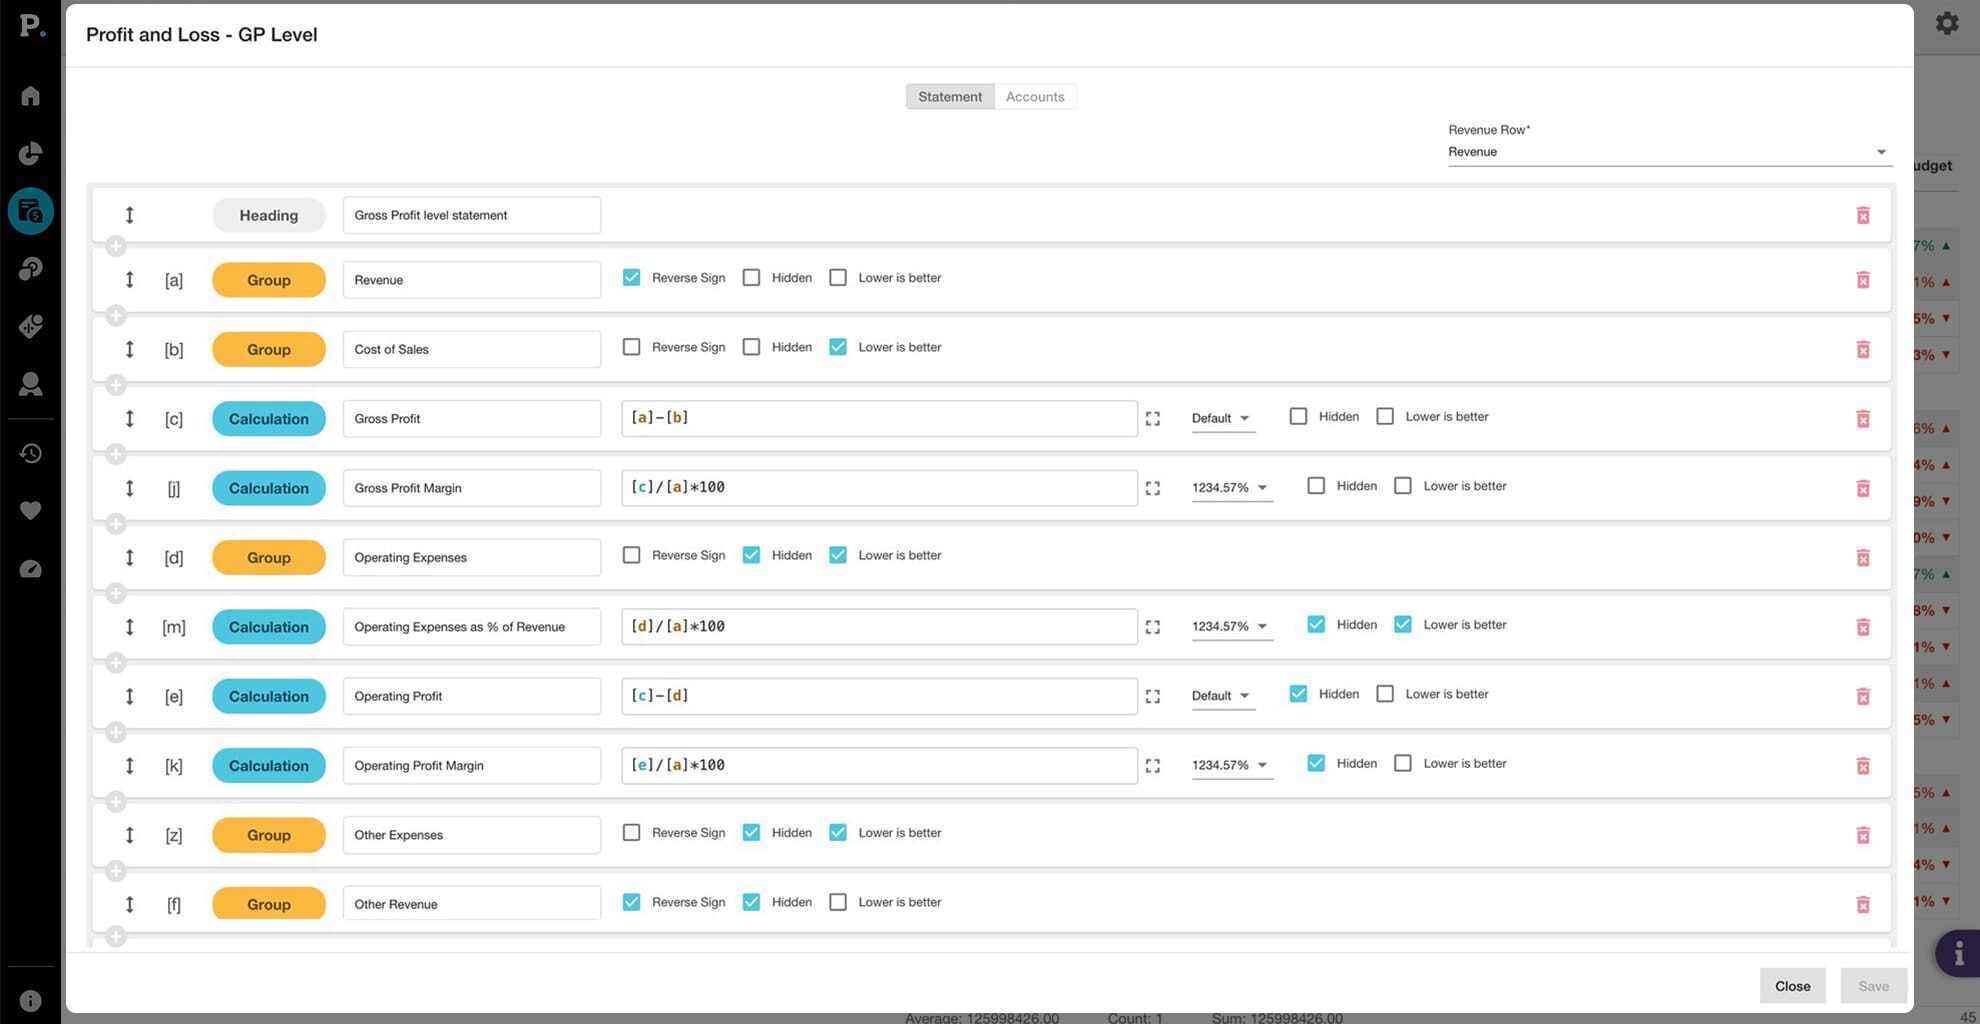The height and width of the screenshot is (1024, 1980).
Task: Toggle Lower is better for Operating Expenses
Action: (838, 555)
